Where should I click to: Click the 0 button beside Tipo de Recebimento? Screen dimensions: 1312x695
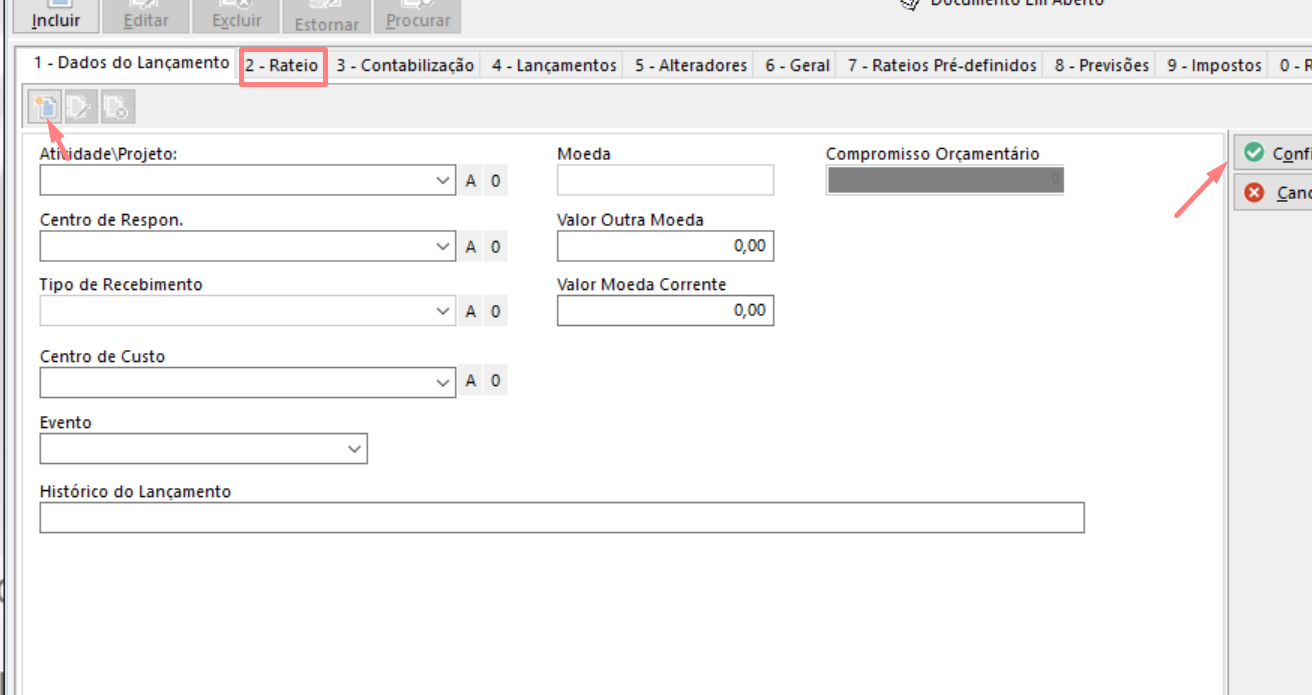pyautogui.click(x=495, y=311)
